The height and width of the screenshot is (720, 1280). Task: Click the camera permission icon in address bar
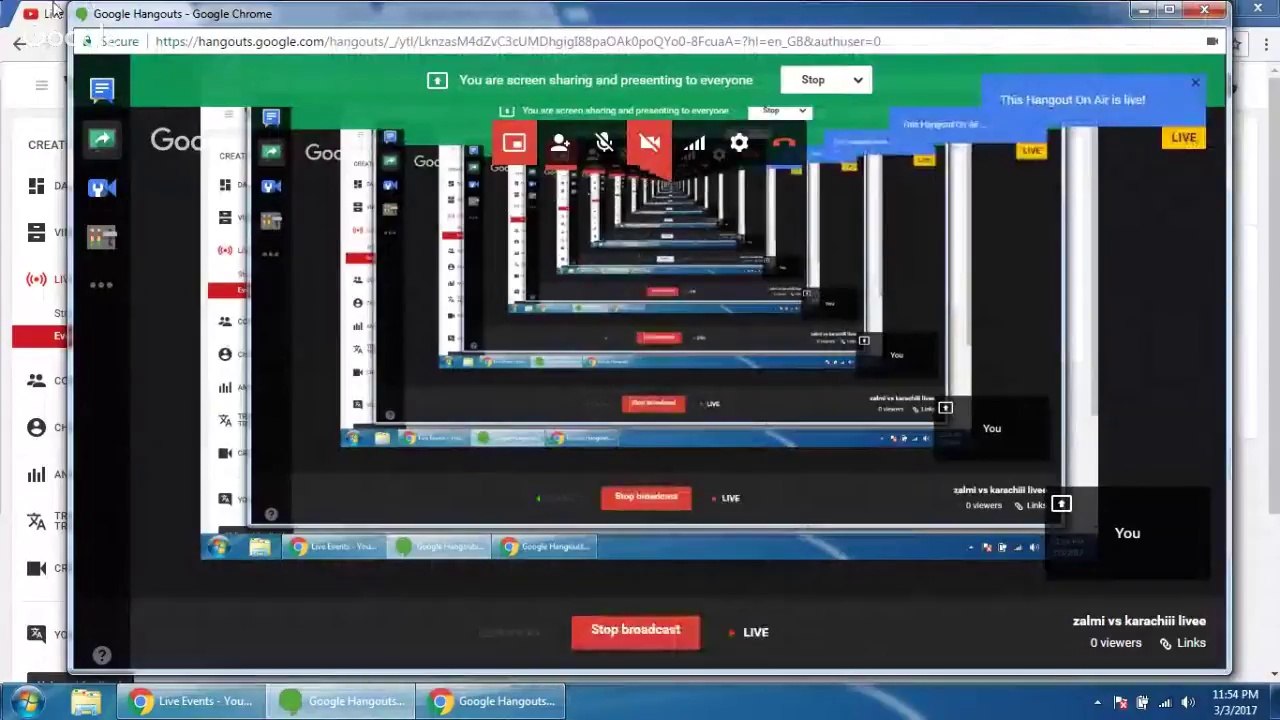tap(1212, 42)
